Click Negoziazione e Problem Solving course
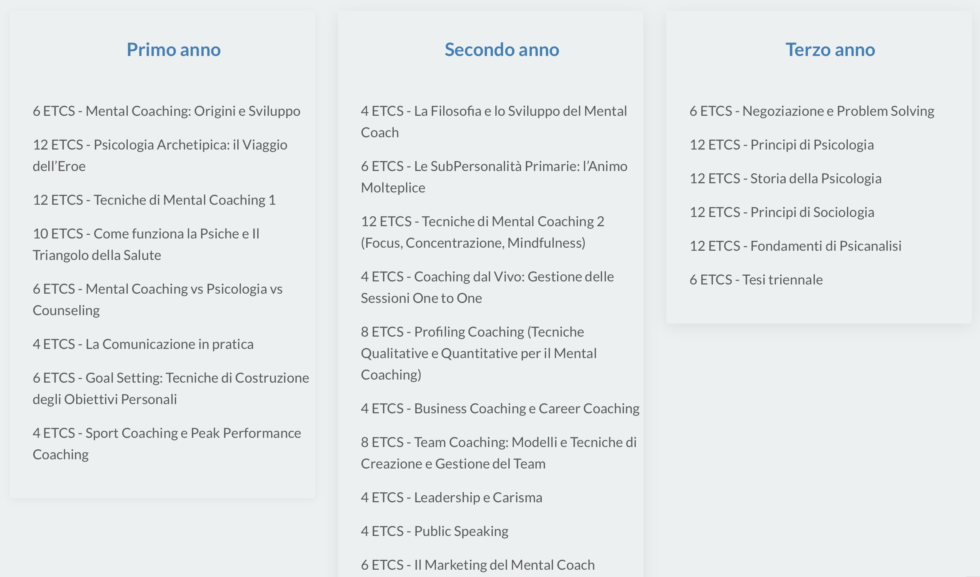The height and width of the screenshot is (577, 980). coord(811,111)
